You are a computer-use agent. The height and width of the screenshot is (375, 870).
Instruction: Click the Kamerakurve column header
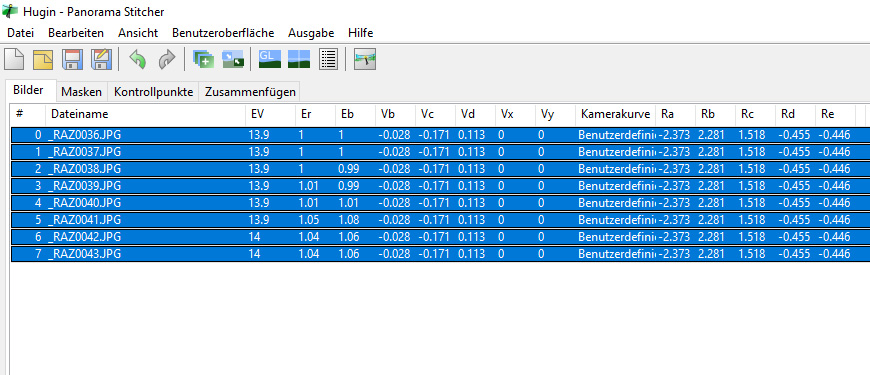[615, 114]
